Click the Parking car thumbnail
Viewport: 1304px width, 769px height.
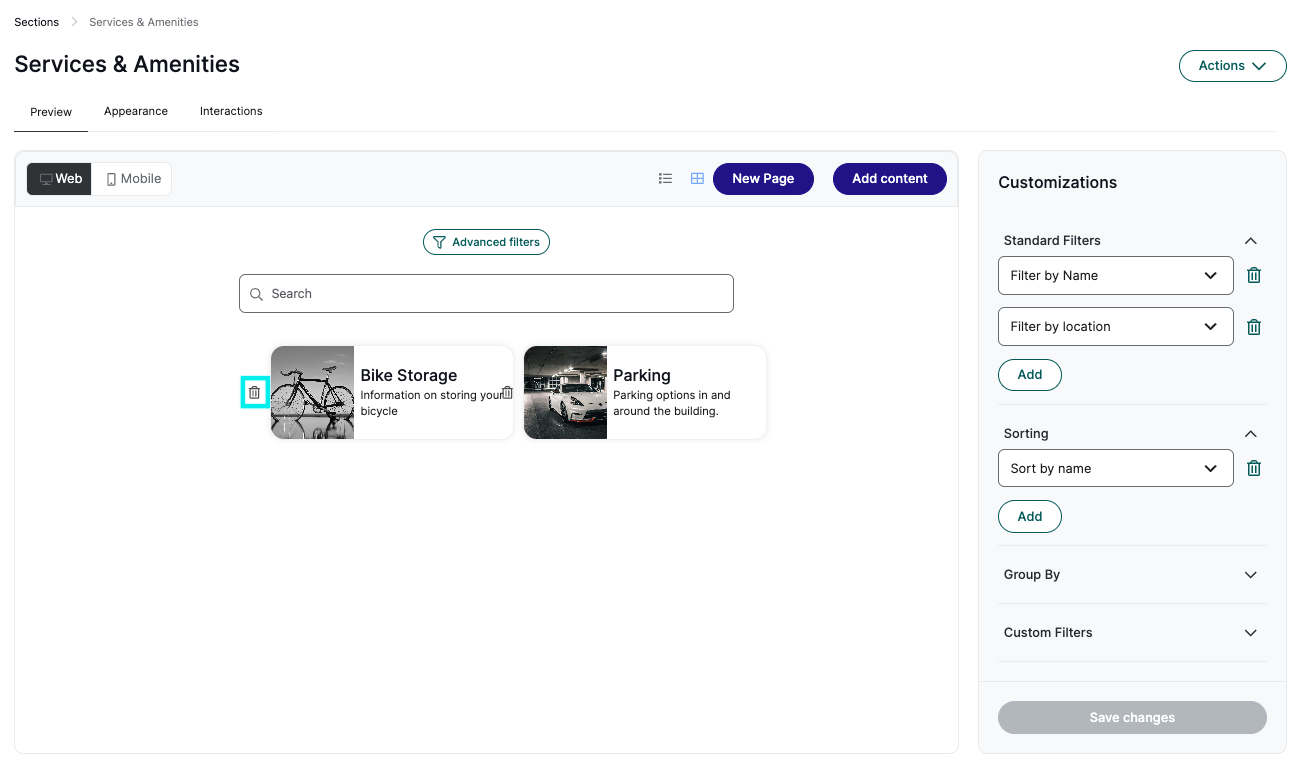(565, 393)
